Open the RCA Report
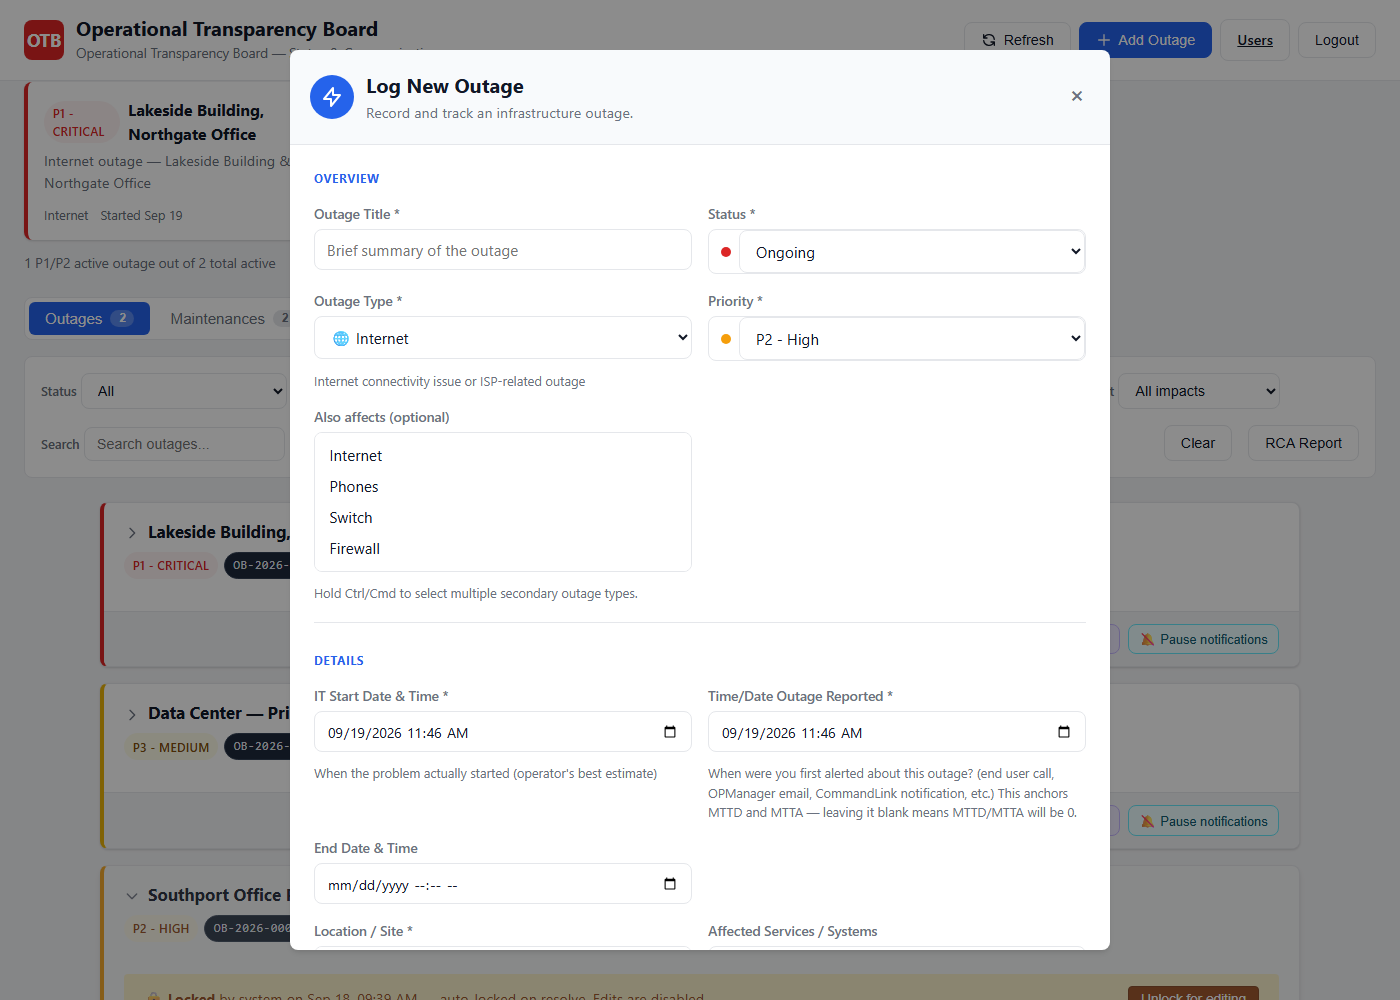This screenshot has width=1400, height=1000. click(x=1303, y=443)
